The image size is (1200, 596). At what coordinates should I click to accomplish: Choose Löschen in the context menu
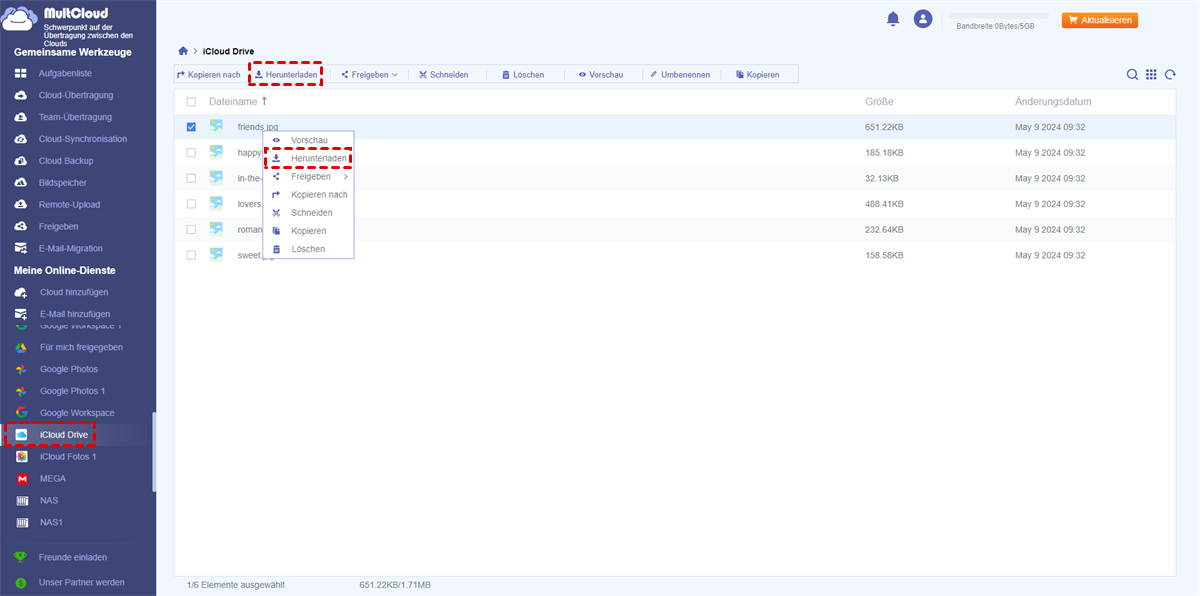(308, 249)
